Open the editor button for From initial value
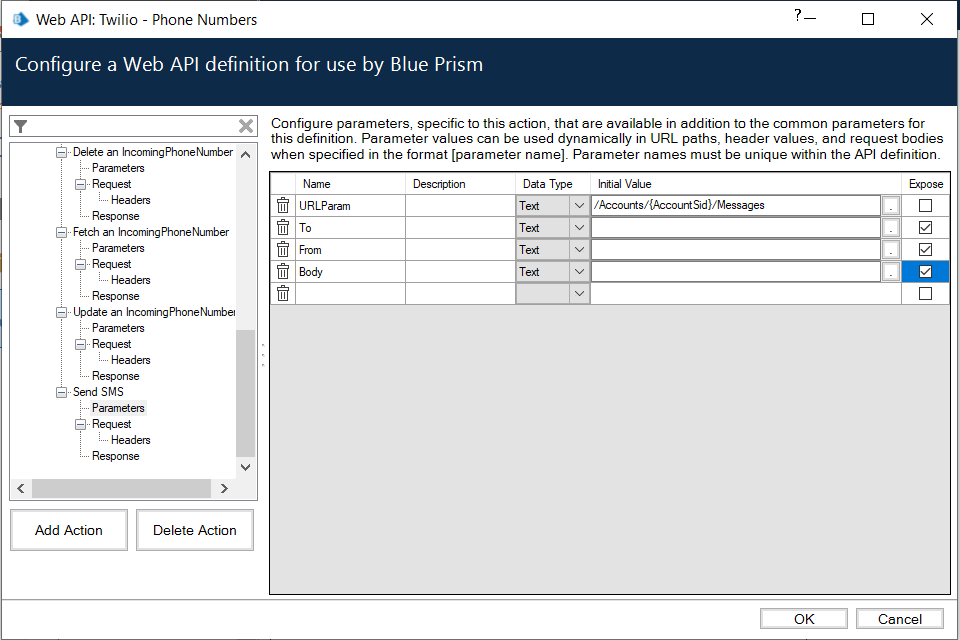The height and width of the screenshot is (640, 960). (x=891, y=250)
